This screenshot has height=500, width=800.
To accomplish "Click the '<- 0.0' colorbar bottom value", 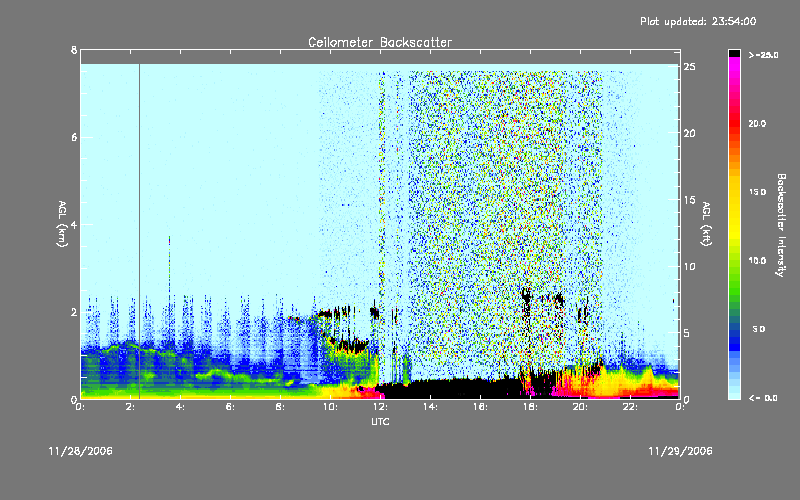I will pyautogui.click(x=763, y=398).
